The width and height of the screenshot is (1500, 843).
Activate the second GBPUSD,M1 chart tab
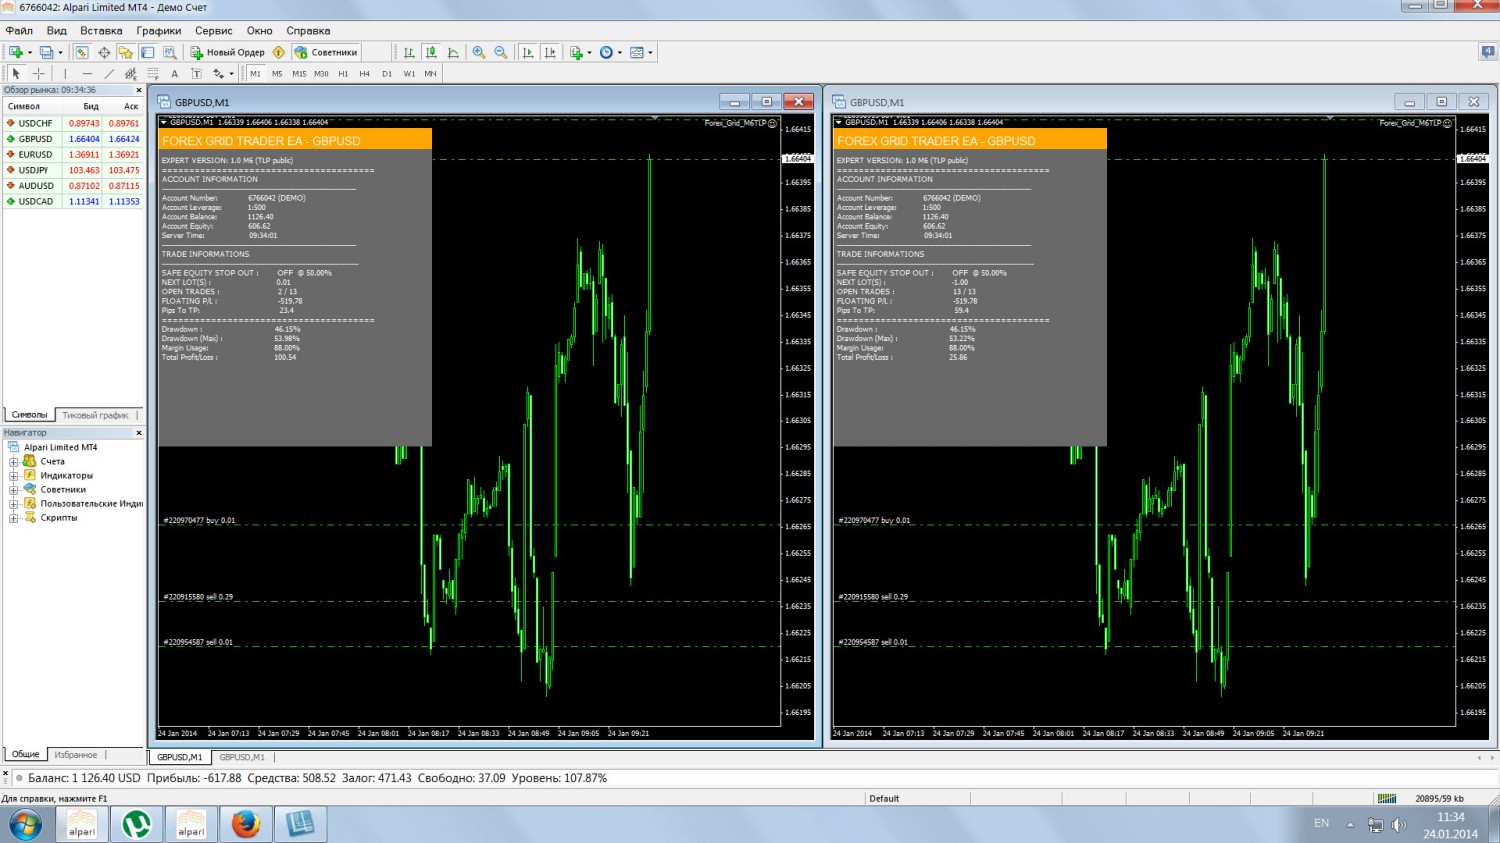242,757
